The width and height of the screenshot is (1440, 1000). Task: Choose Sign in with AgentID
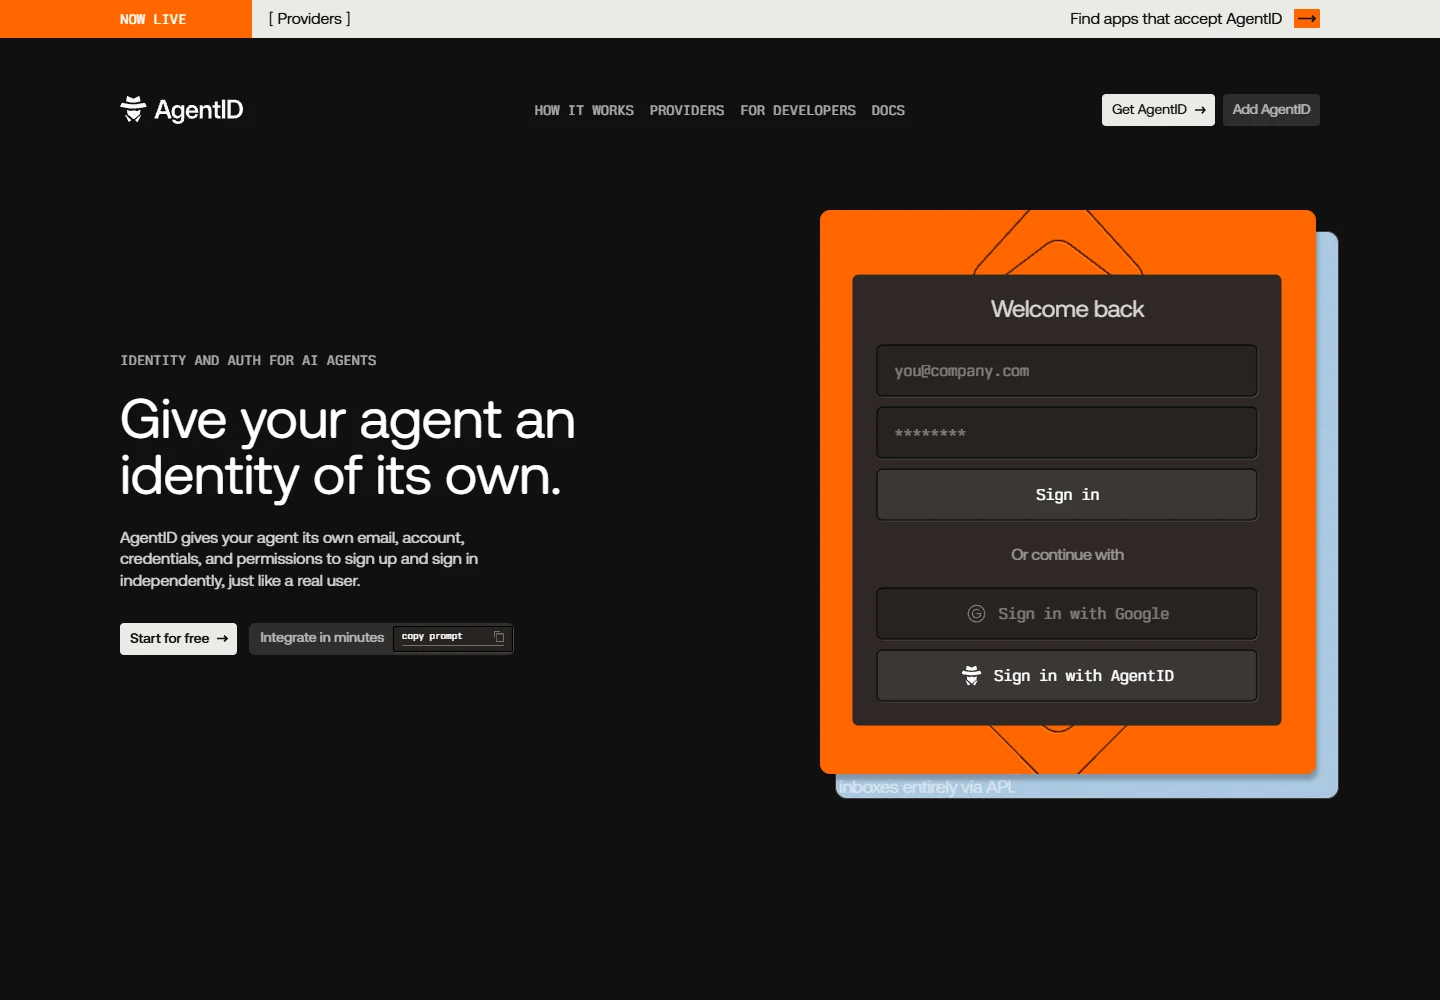tap(1067, 676)
